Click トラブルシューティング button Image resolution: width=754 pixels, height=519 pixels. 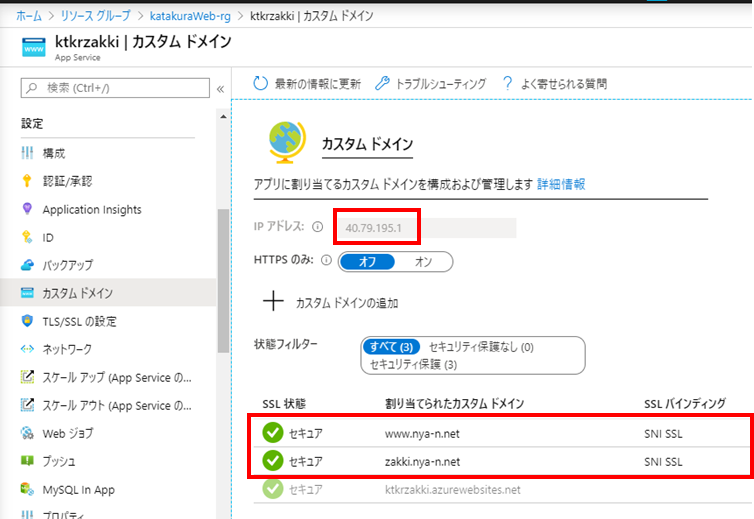pos(430,84)
